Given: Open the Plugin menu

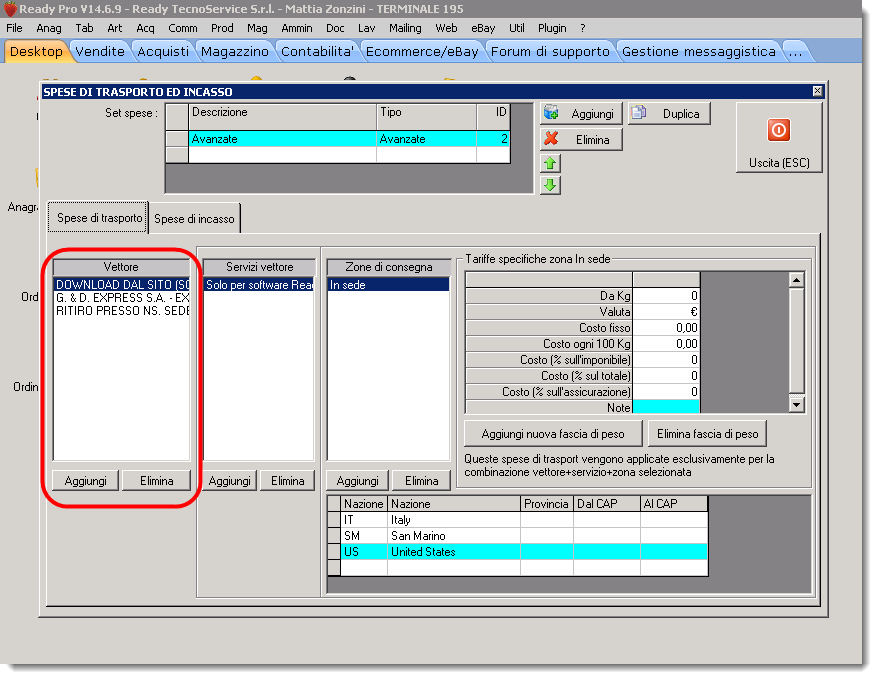Looking at the screenshot, I should 552,28.
